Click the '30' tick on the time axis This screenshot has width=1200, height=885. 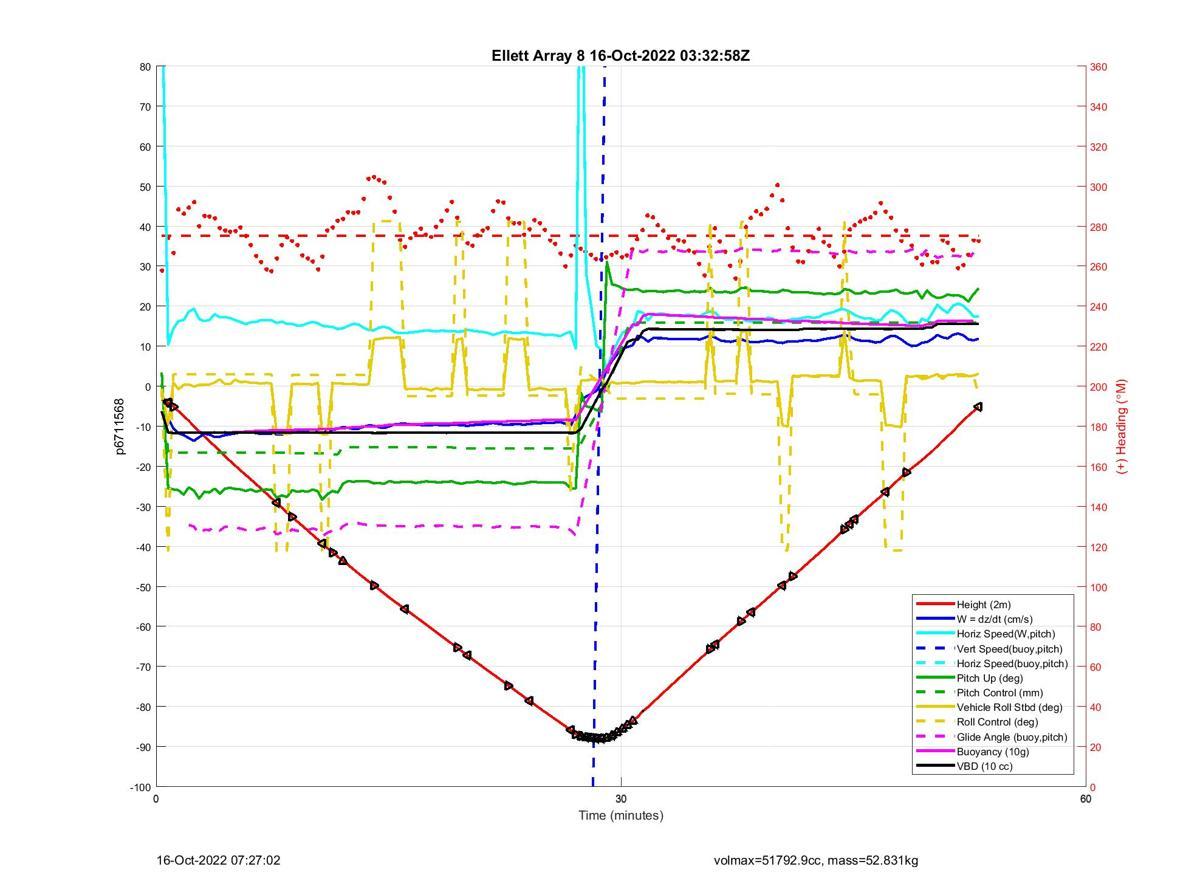621,799
